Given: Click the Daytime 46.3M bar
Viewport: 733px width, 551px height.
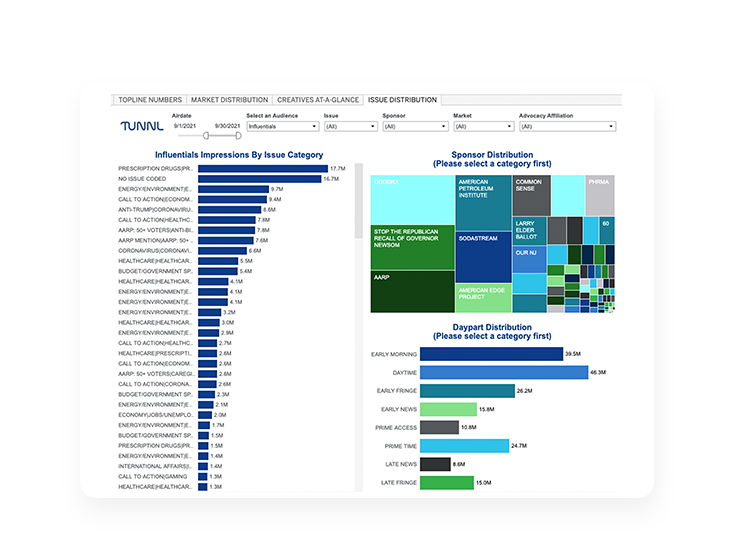Looking at the screenshot, I should click(504, 372).
